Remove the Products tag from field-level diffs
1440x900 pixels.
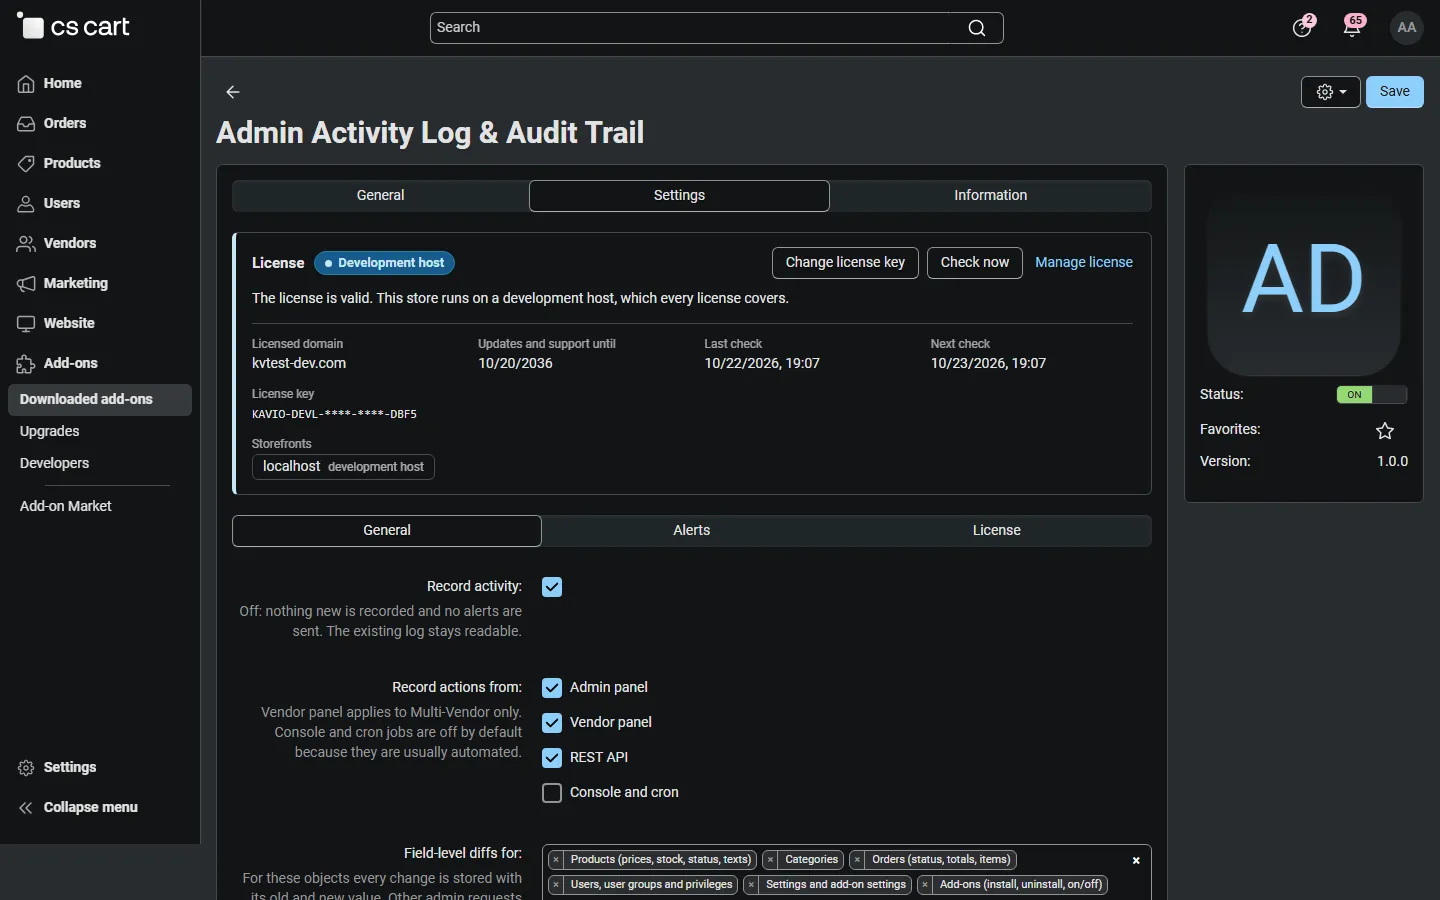(557, 860)
